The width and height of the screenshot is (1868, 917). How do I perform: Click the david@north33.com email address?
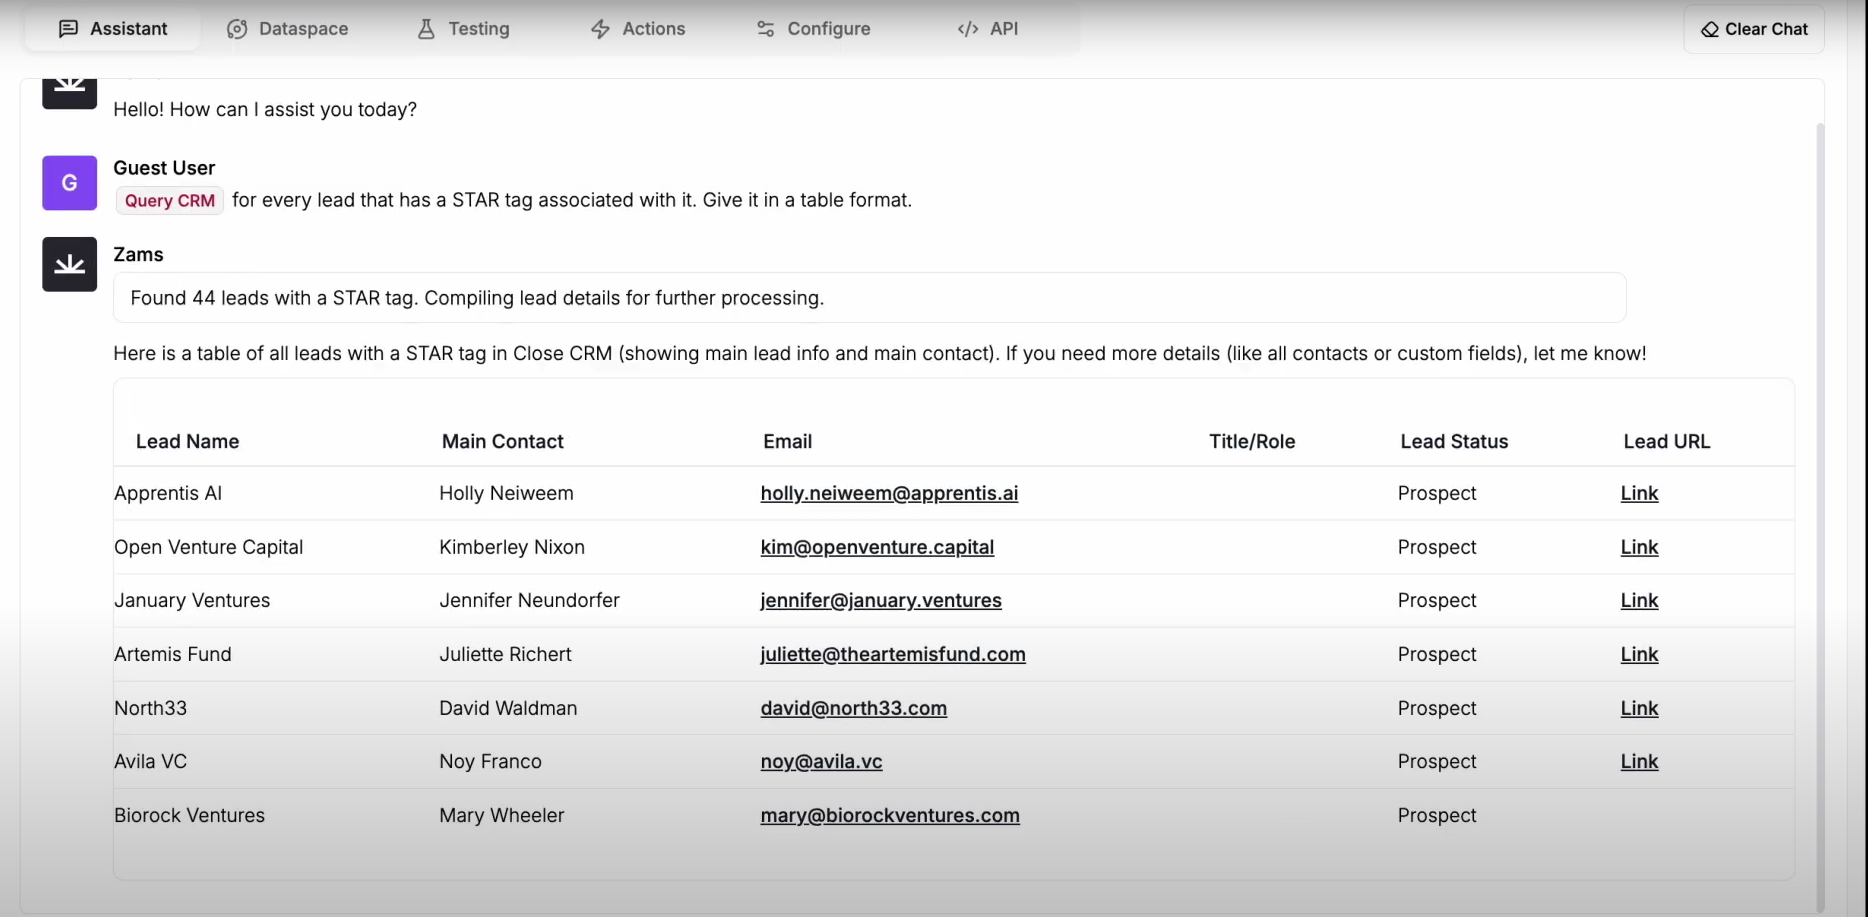[x=853, y=708]
